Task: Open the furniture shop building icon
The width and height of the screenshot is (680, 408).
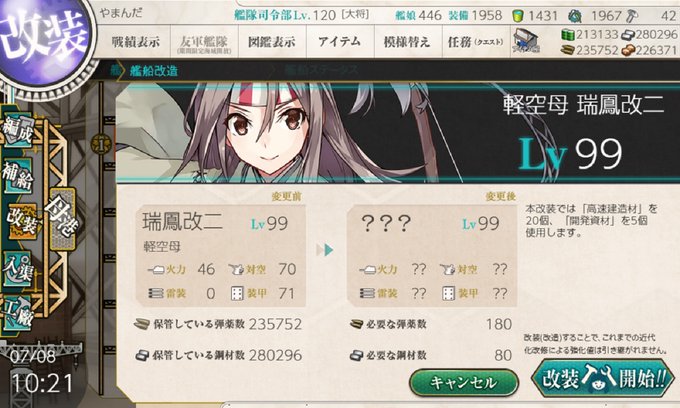Action: [526, 41]
